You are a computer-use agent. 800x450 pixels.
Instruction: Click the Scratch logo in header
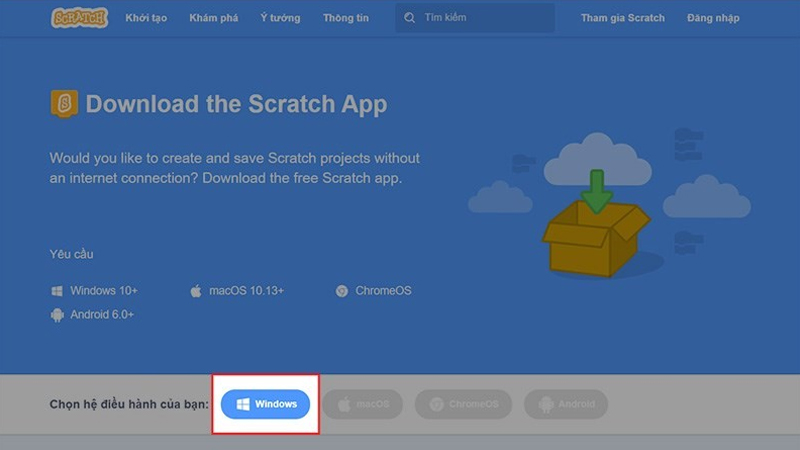coord(80,18)
